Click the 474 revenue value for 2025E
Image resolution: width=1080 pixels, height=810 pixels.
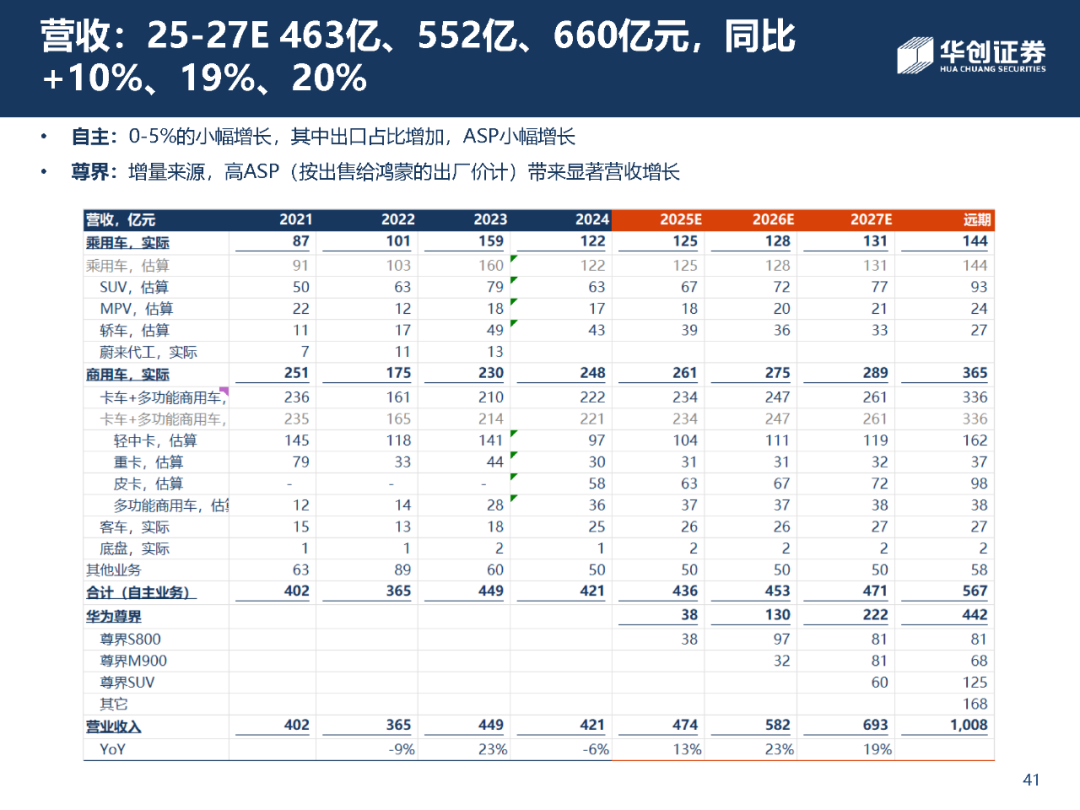click(685, 725)
